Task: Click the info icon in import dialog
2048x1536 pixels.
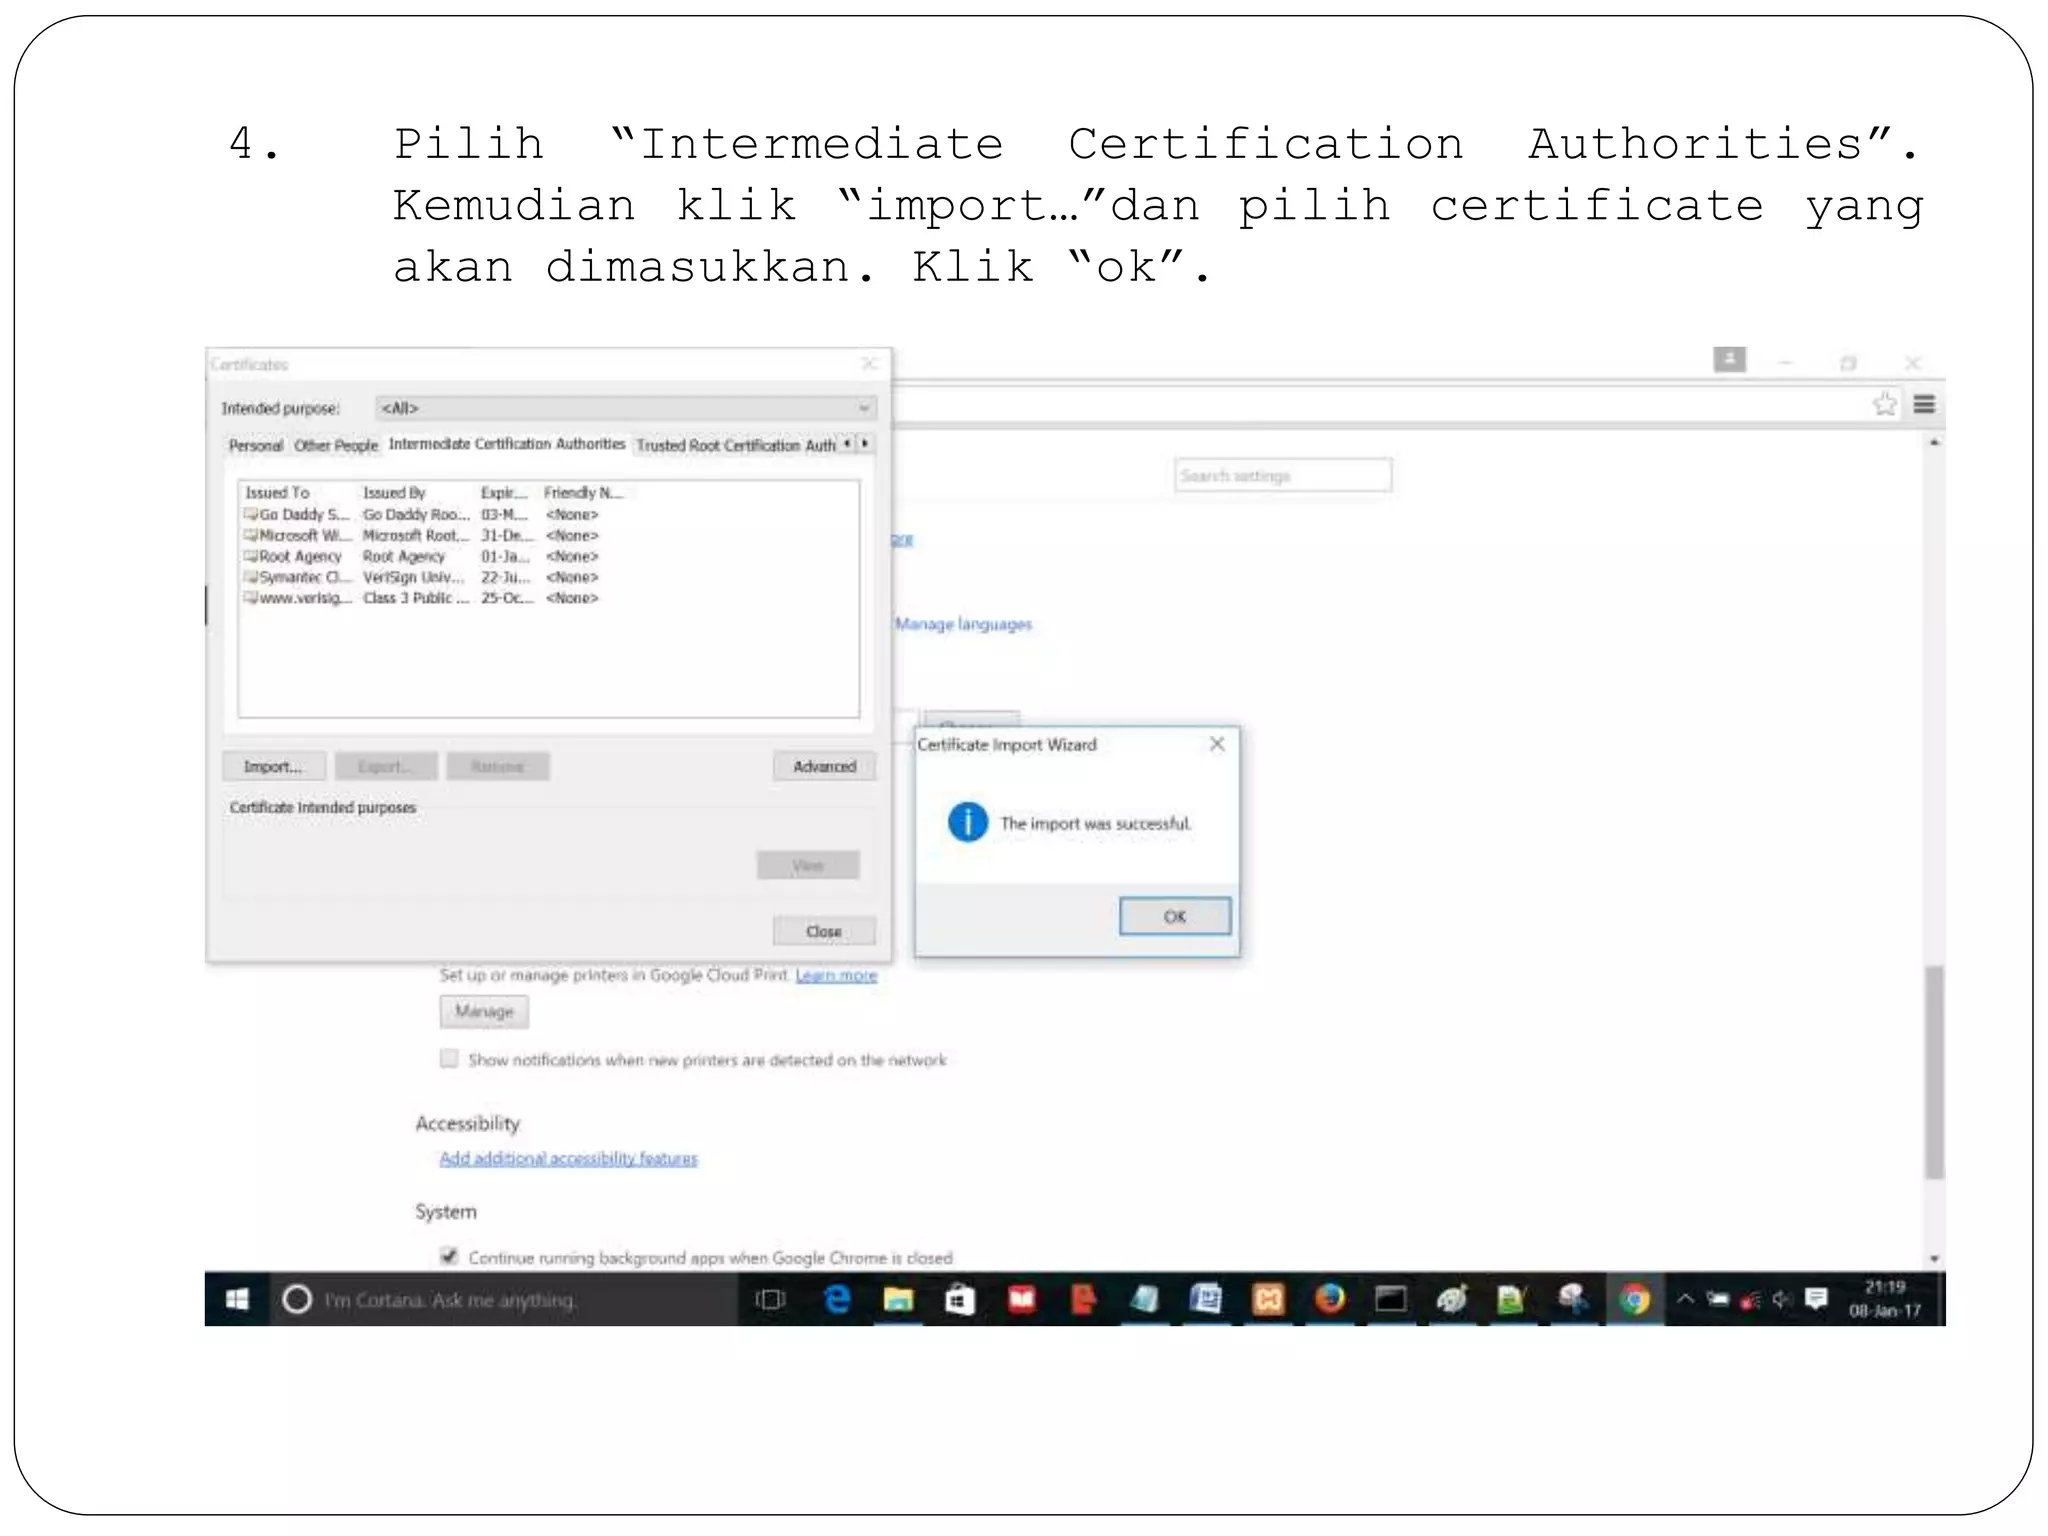Action: (967, 822)
